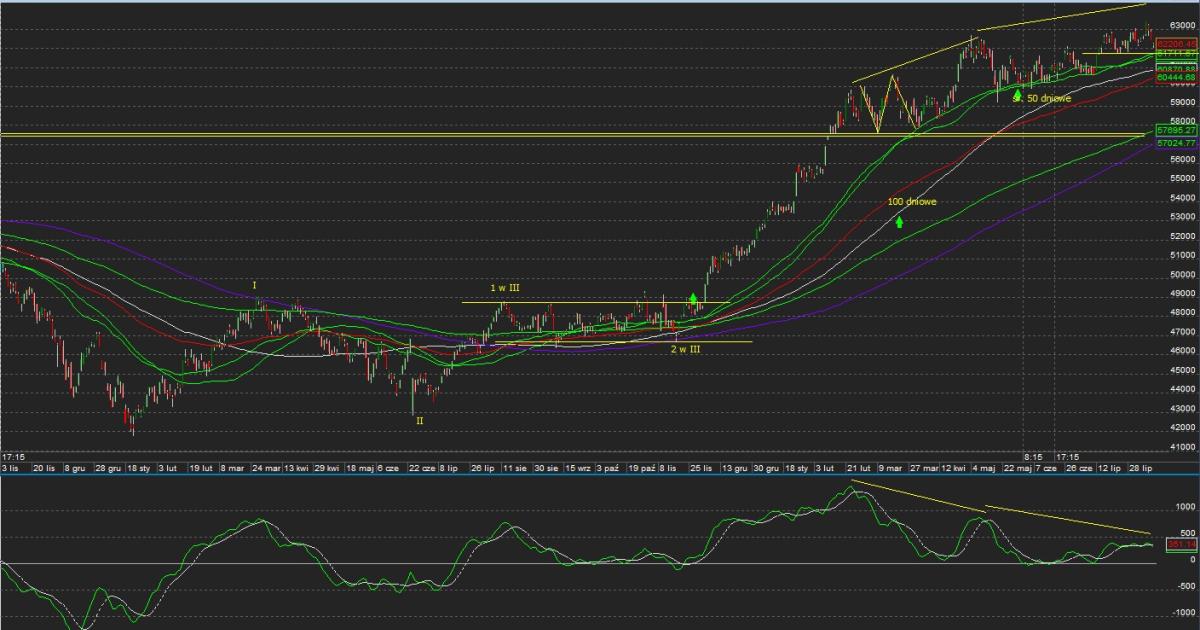Select the "50 dniowe" text label
This screenshot has height=630, width=1200.
[x=1049, y=99]
